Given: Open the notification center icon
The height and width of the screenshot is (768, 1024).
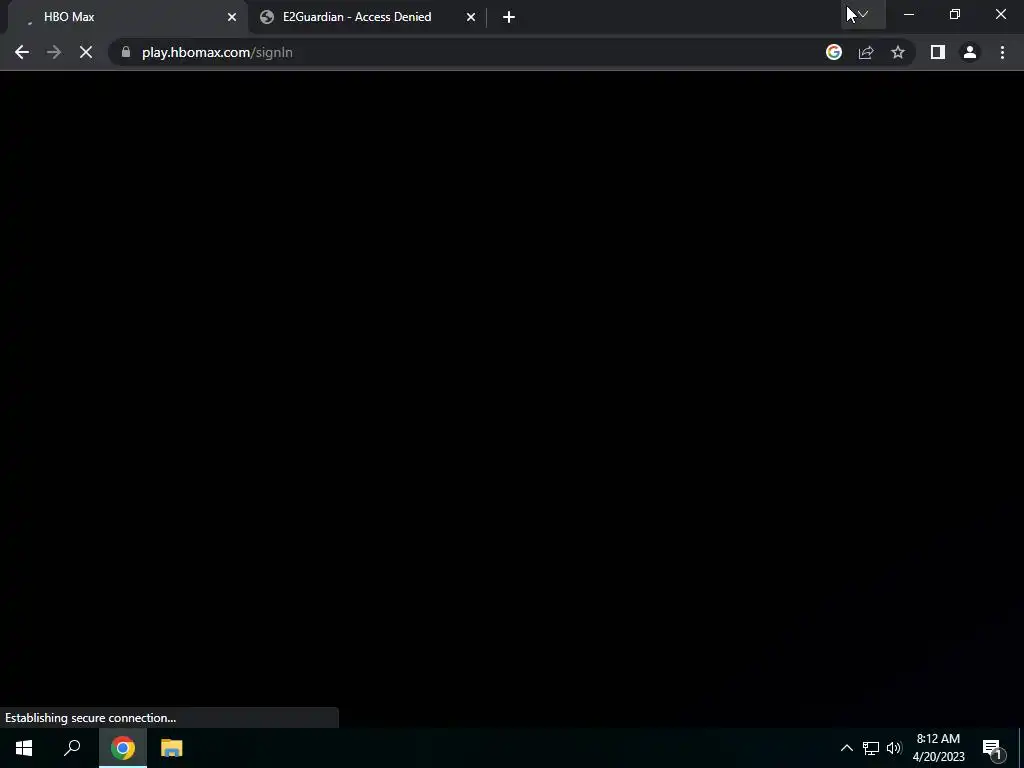Looking at the screenshot, I should 992,748.
